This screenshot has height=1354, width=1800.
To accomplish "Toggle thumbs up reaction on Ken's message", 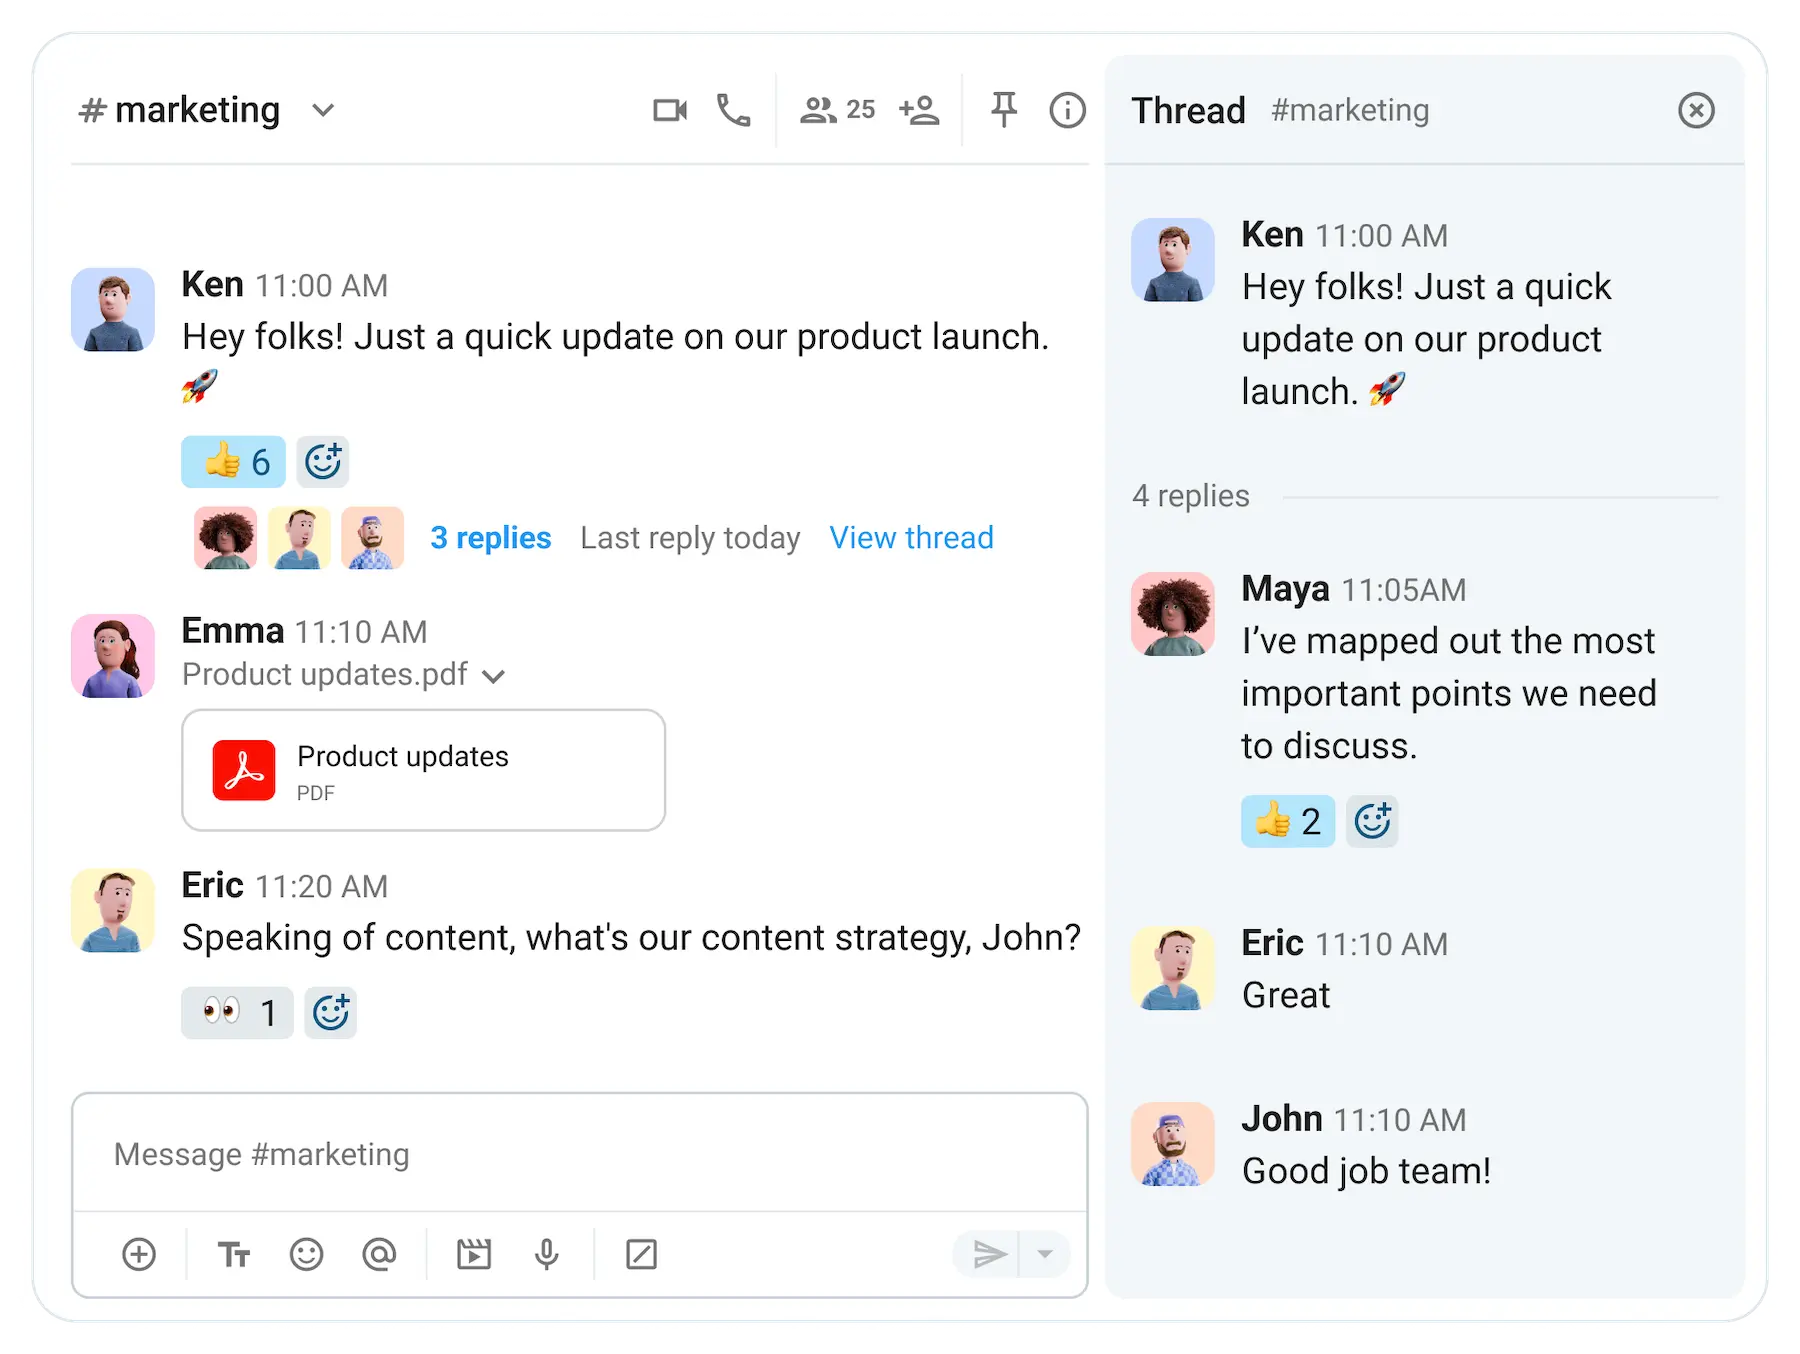I will pyautogui.click(x=233, y=462).
